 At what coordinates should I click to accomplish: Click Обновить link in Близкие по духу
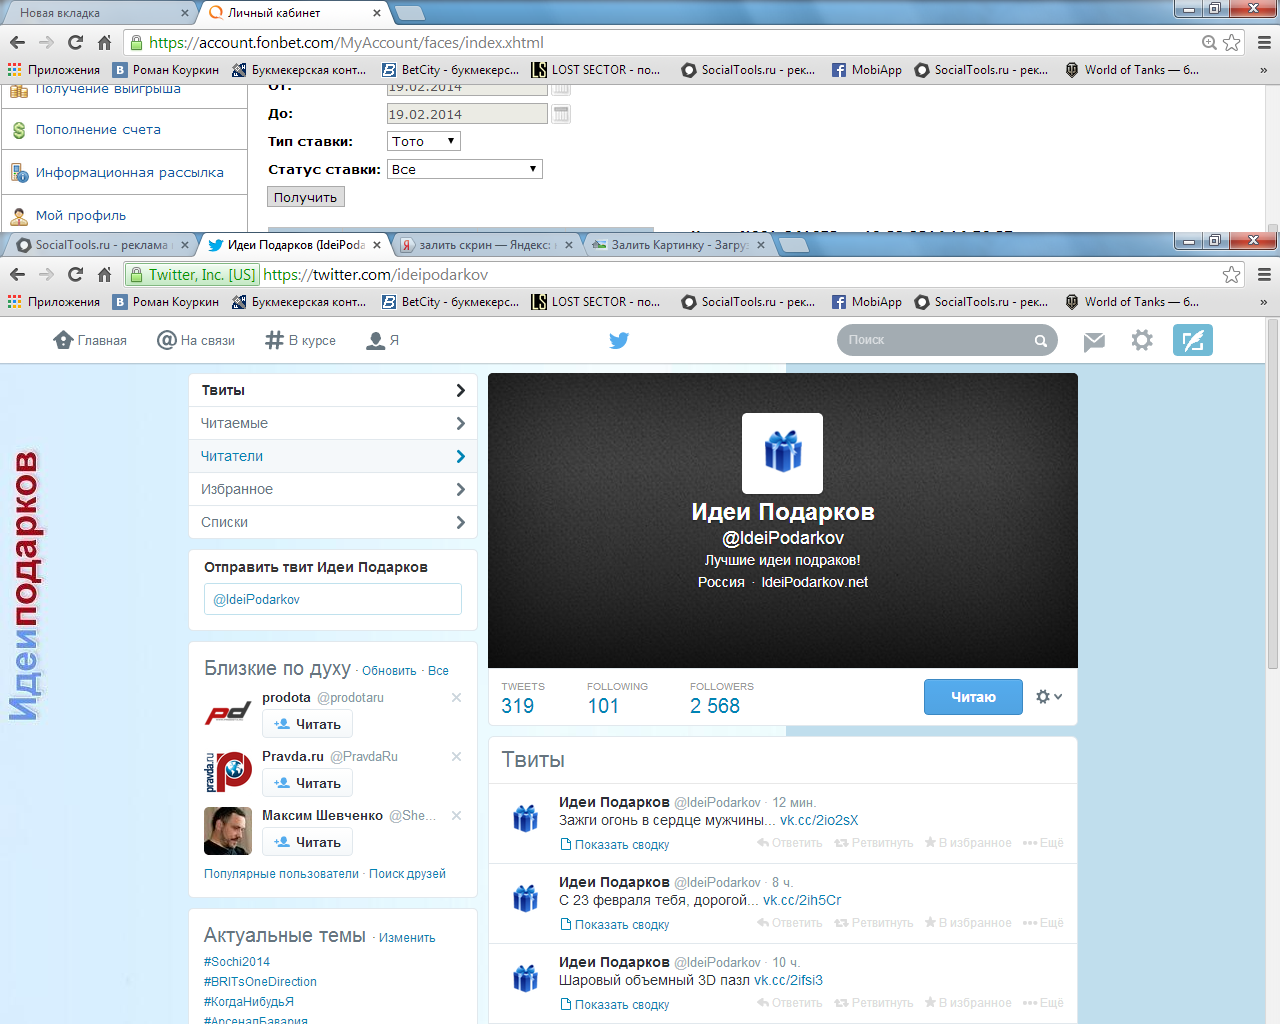point(389,671)
